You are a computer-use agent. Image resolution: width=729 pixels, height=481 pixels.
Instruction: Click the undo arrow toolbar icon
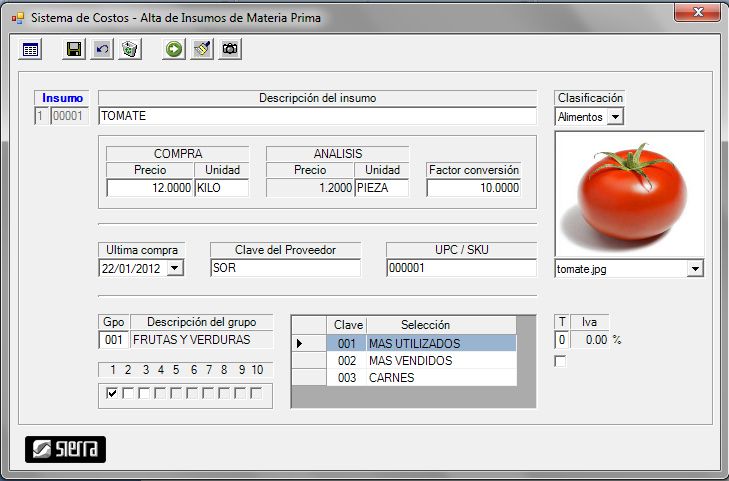pyautogui.click(x=101, y=49)
